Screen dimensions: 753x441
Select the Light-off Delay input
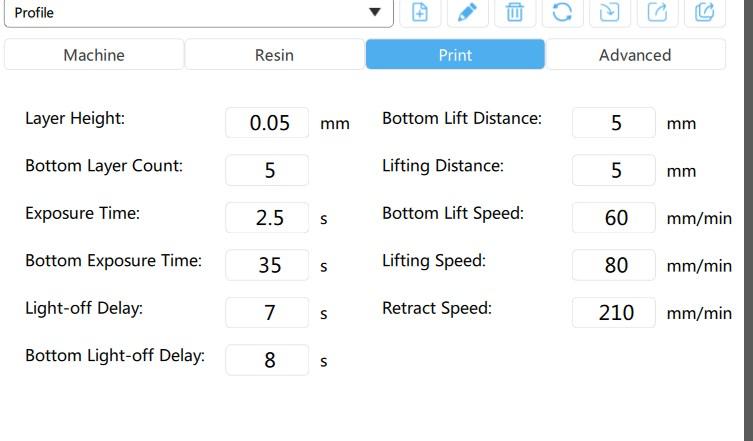pyautogui.click(x=267, y=313)
